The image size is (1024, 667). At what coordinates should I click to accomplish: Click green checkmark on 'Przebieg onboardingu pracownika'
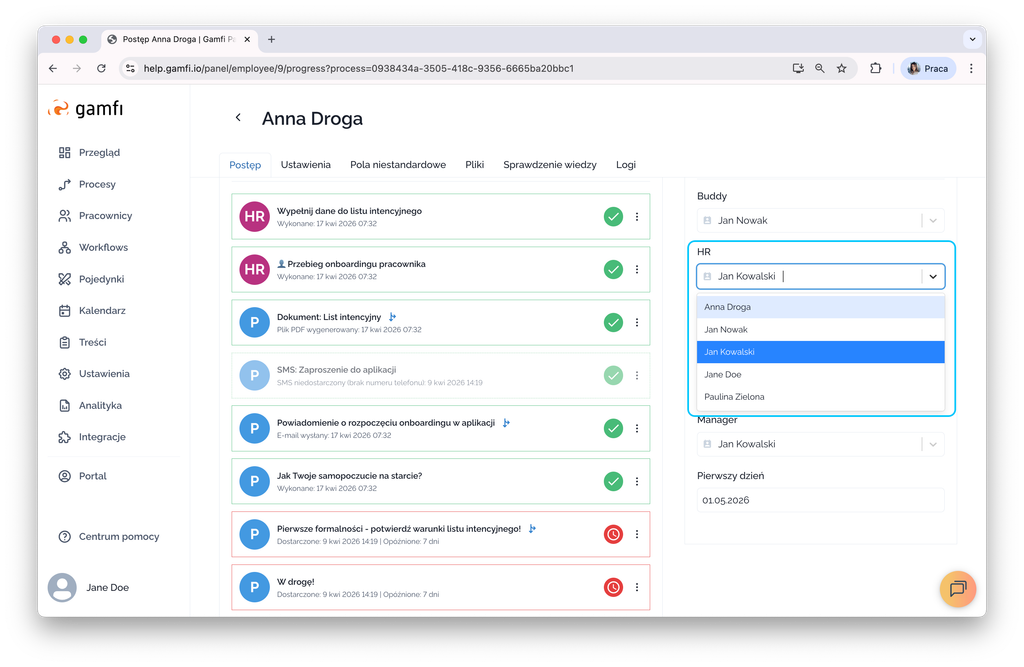[x=613, y=269]
